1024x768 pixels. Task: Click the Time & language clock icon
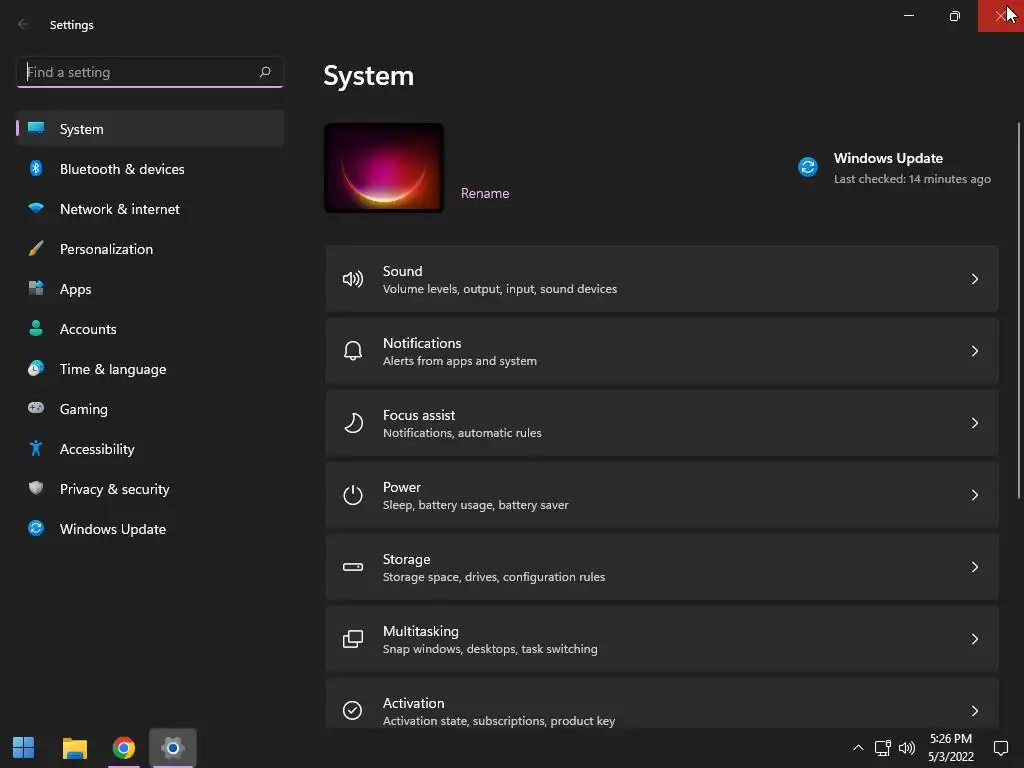click(36, 368)
